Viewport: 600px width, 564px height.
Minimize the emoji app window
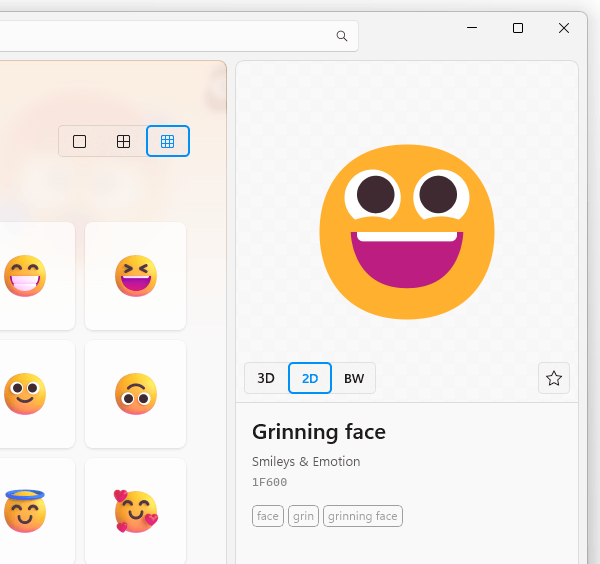point(472,28)
